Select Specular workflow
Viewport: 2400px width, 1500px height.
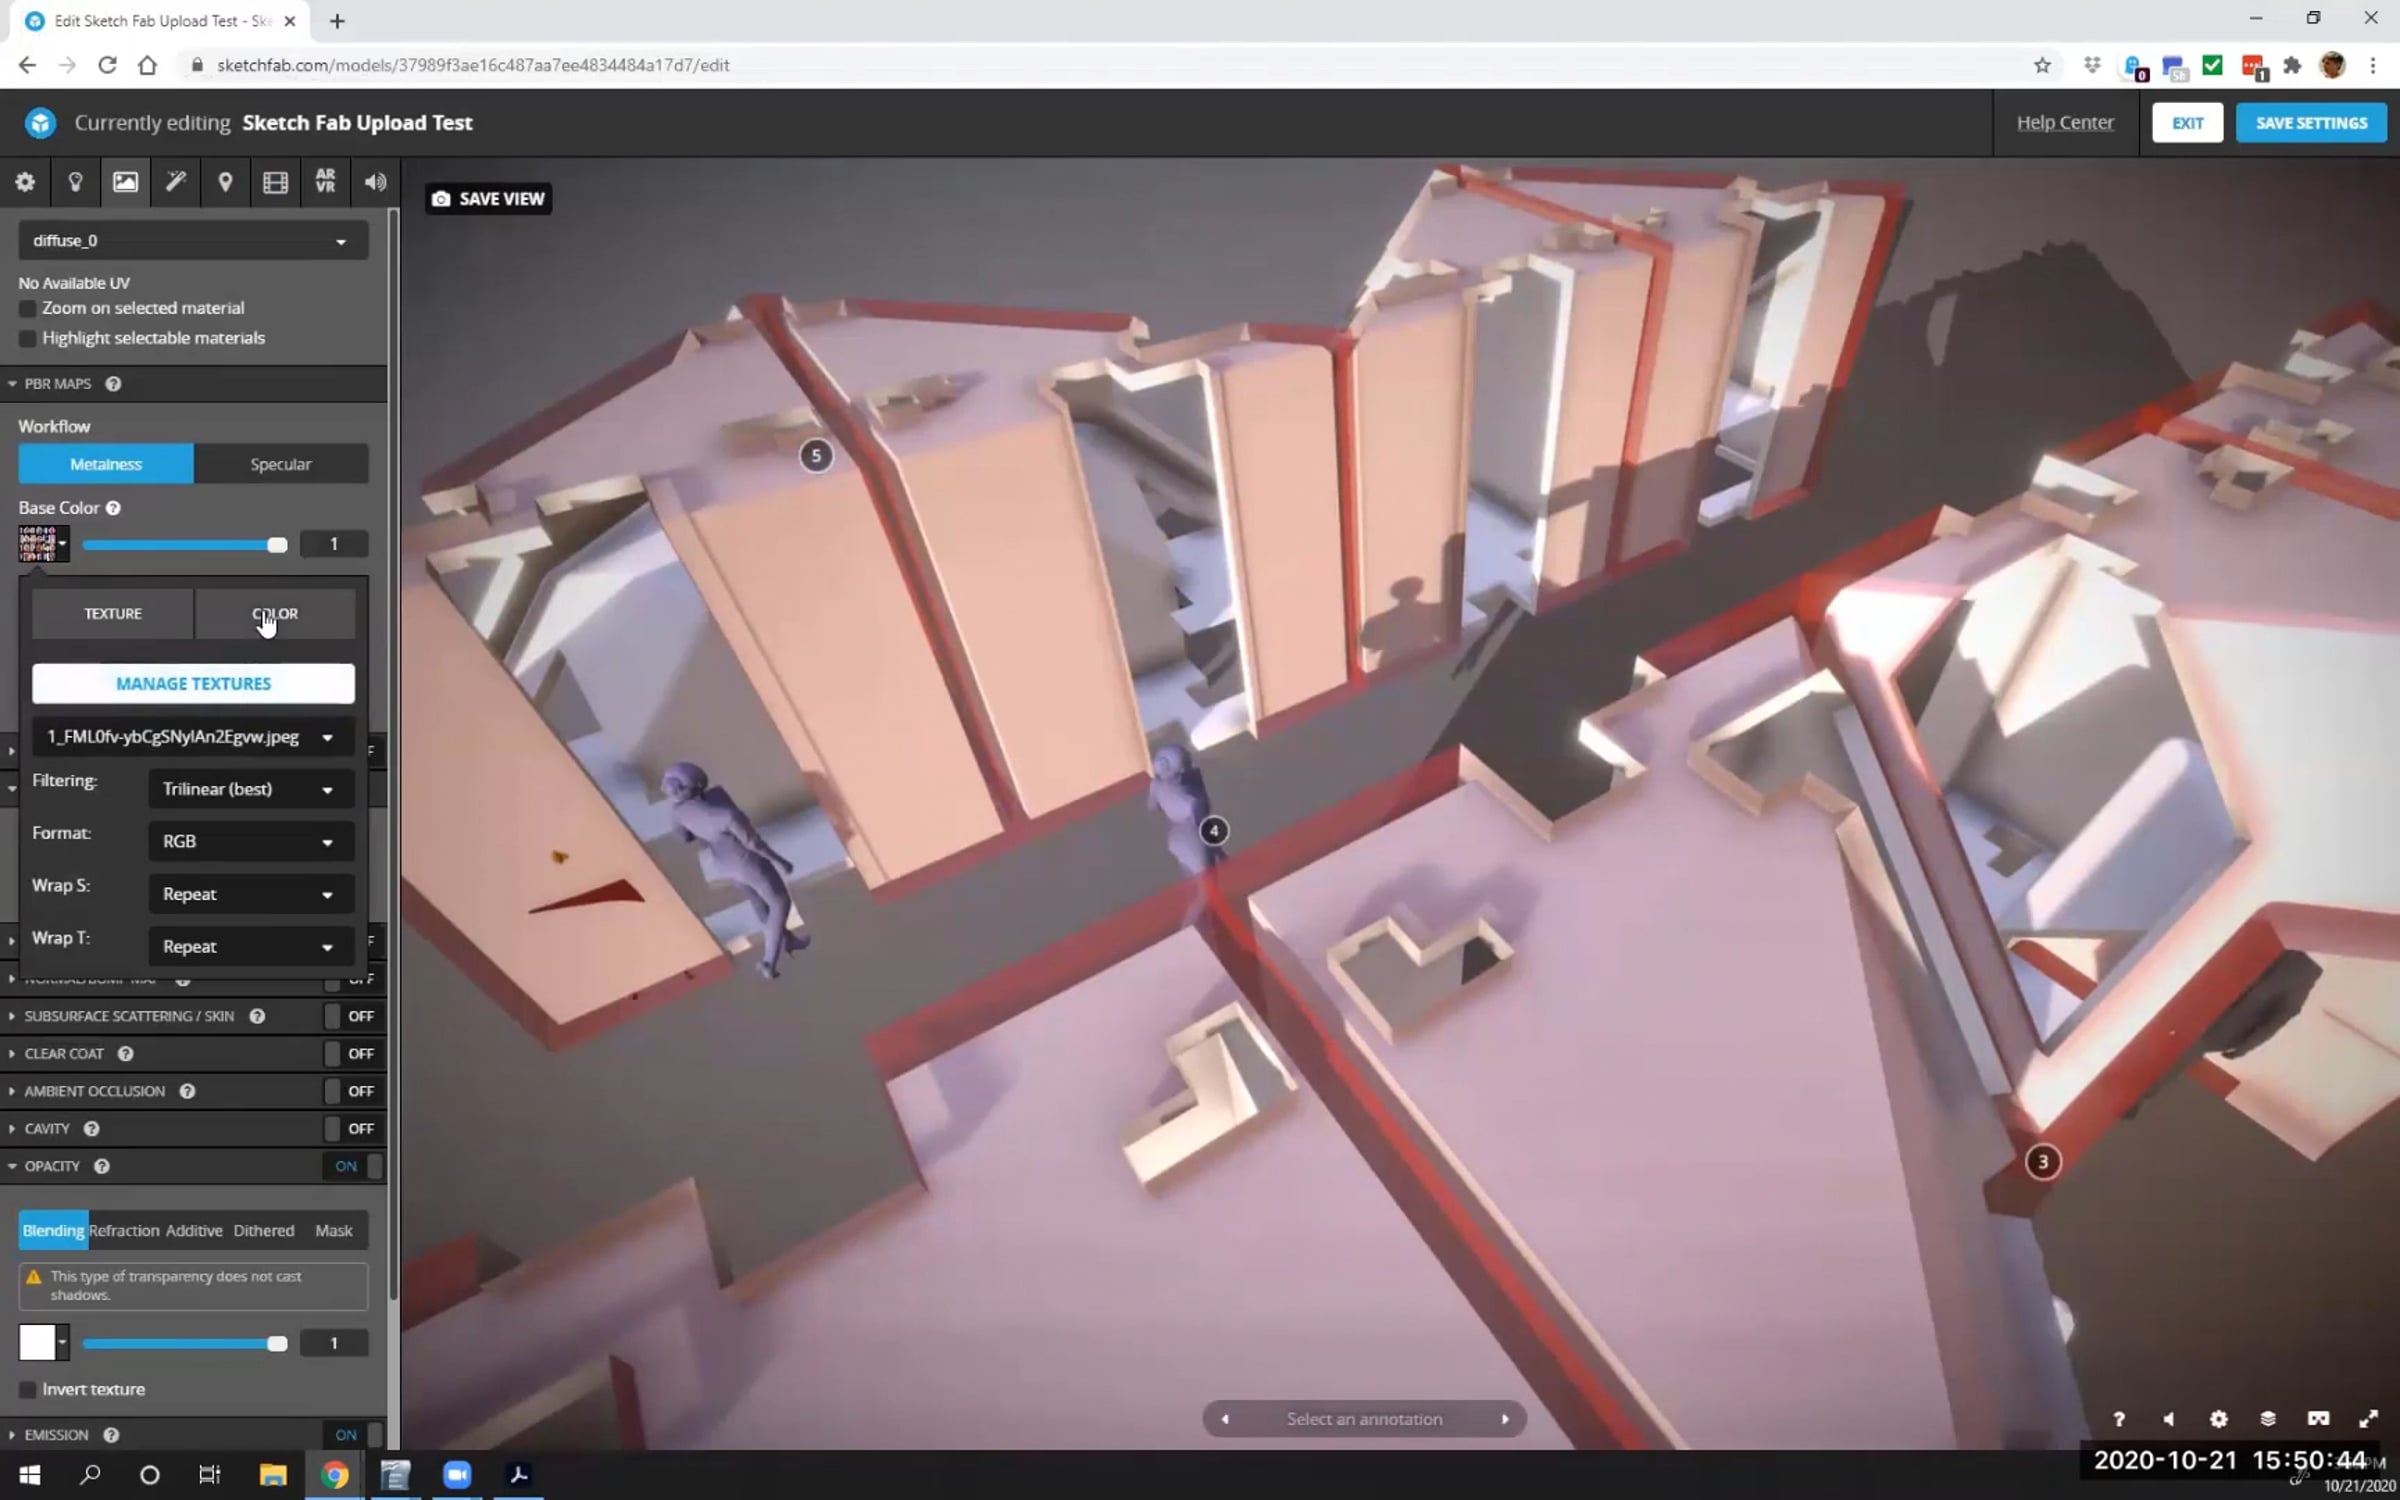click(281, 464)
